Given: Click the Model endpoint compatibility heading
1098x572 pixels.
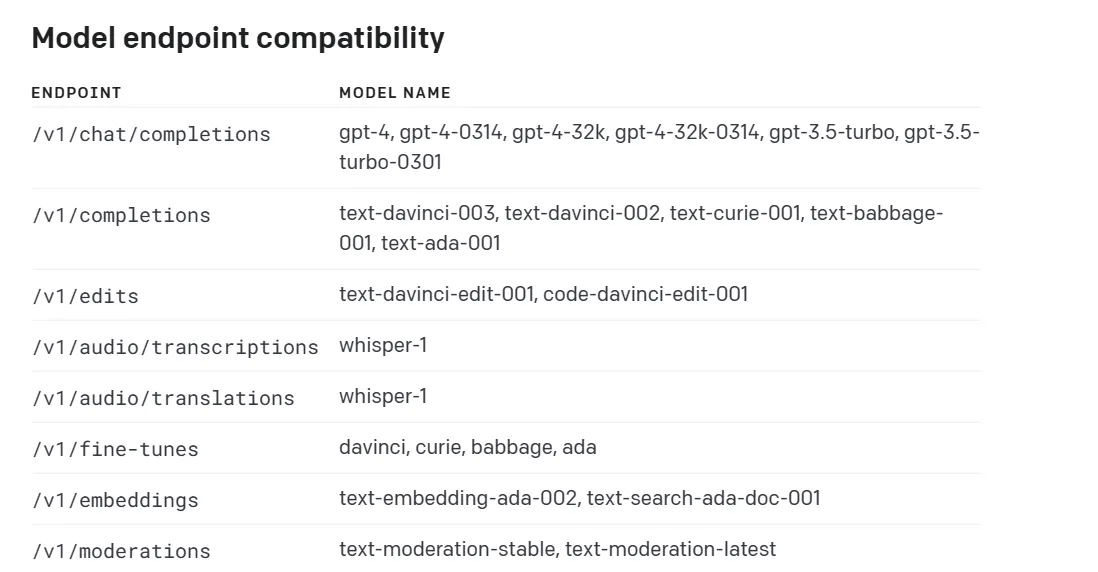Looking at the screenshot, I should (x=238, y=38).
